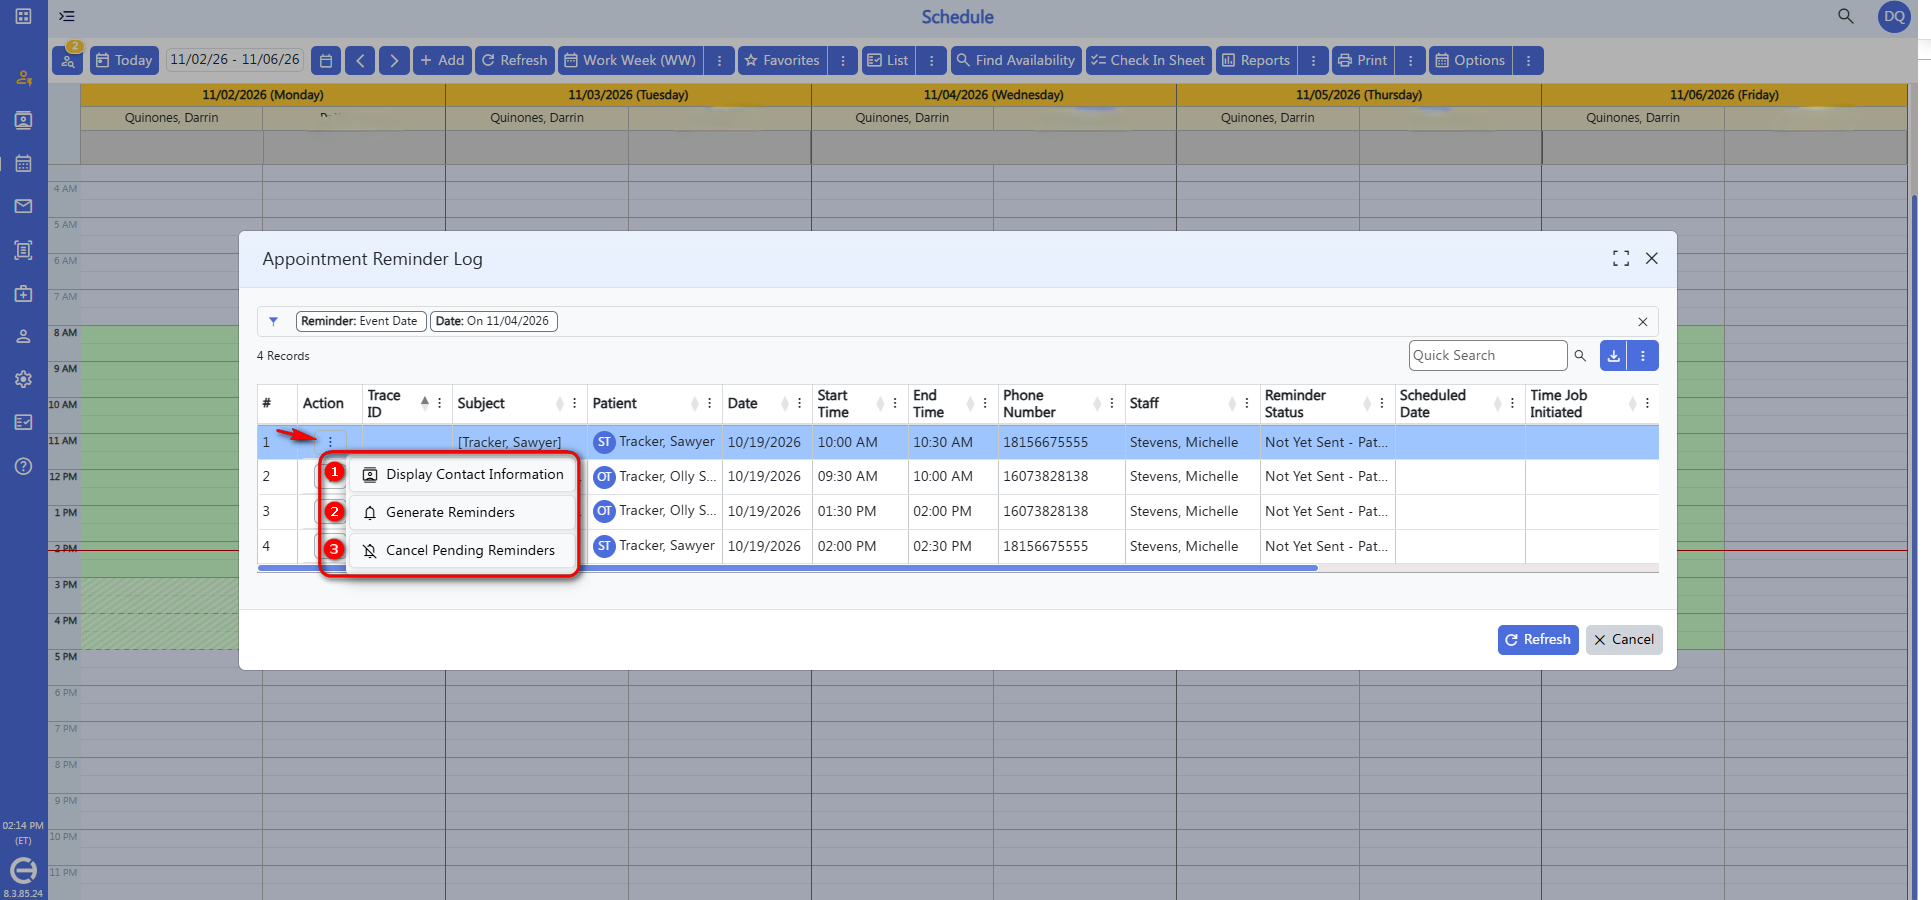Image resolution: width=1931 pixels, height=900 pixels.
Task: Open the calendar date picker icon
Action: (326, 61)
